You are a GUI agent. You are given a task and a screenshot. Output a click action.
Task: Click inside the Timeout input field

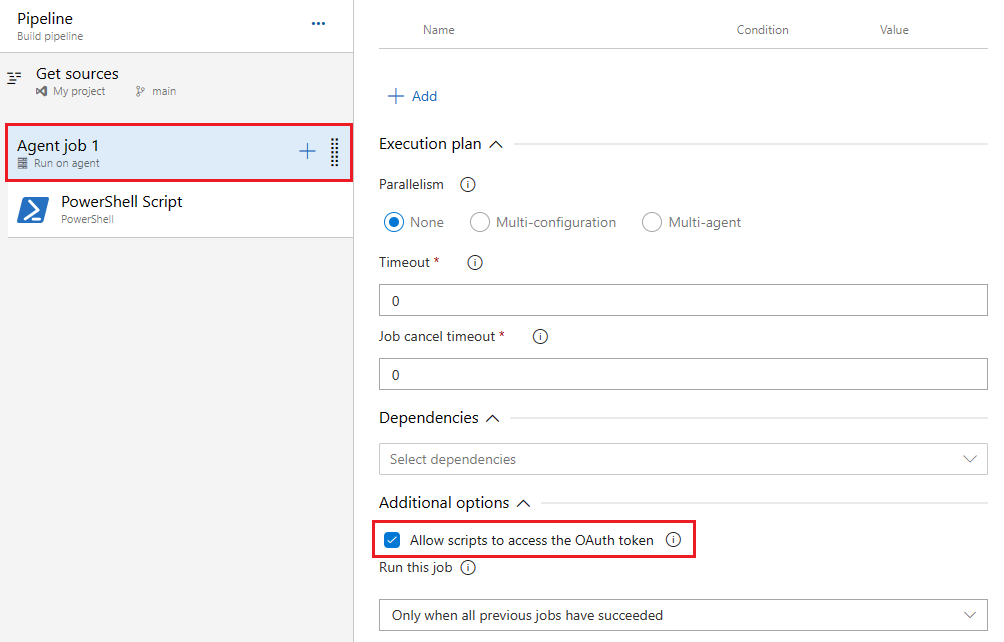(x=683, y=300)
